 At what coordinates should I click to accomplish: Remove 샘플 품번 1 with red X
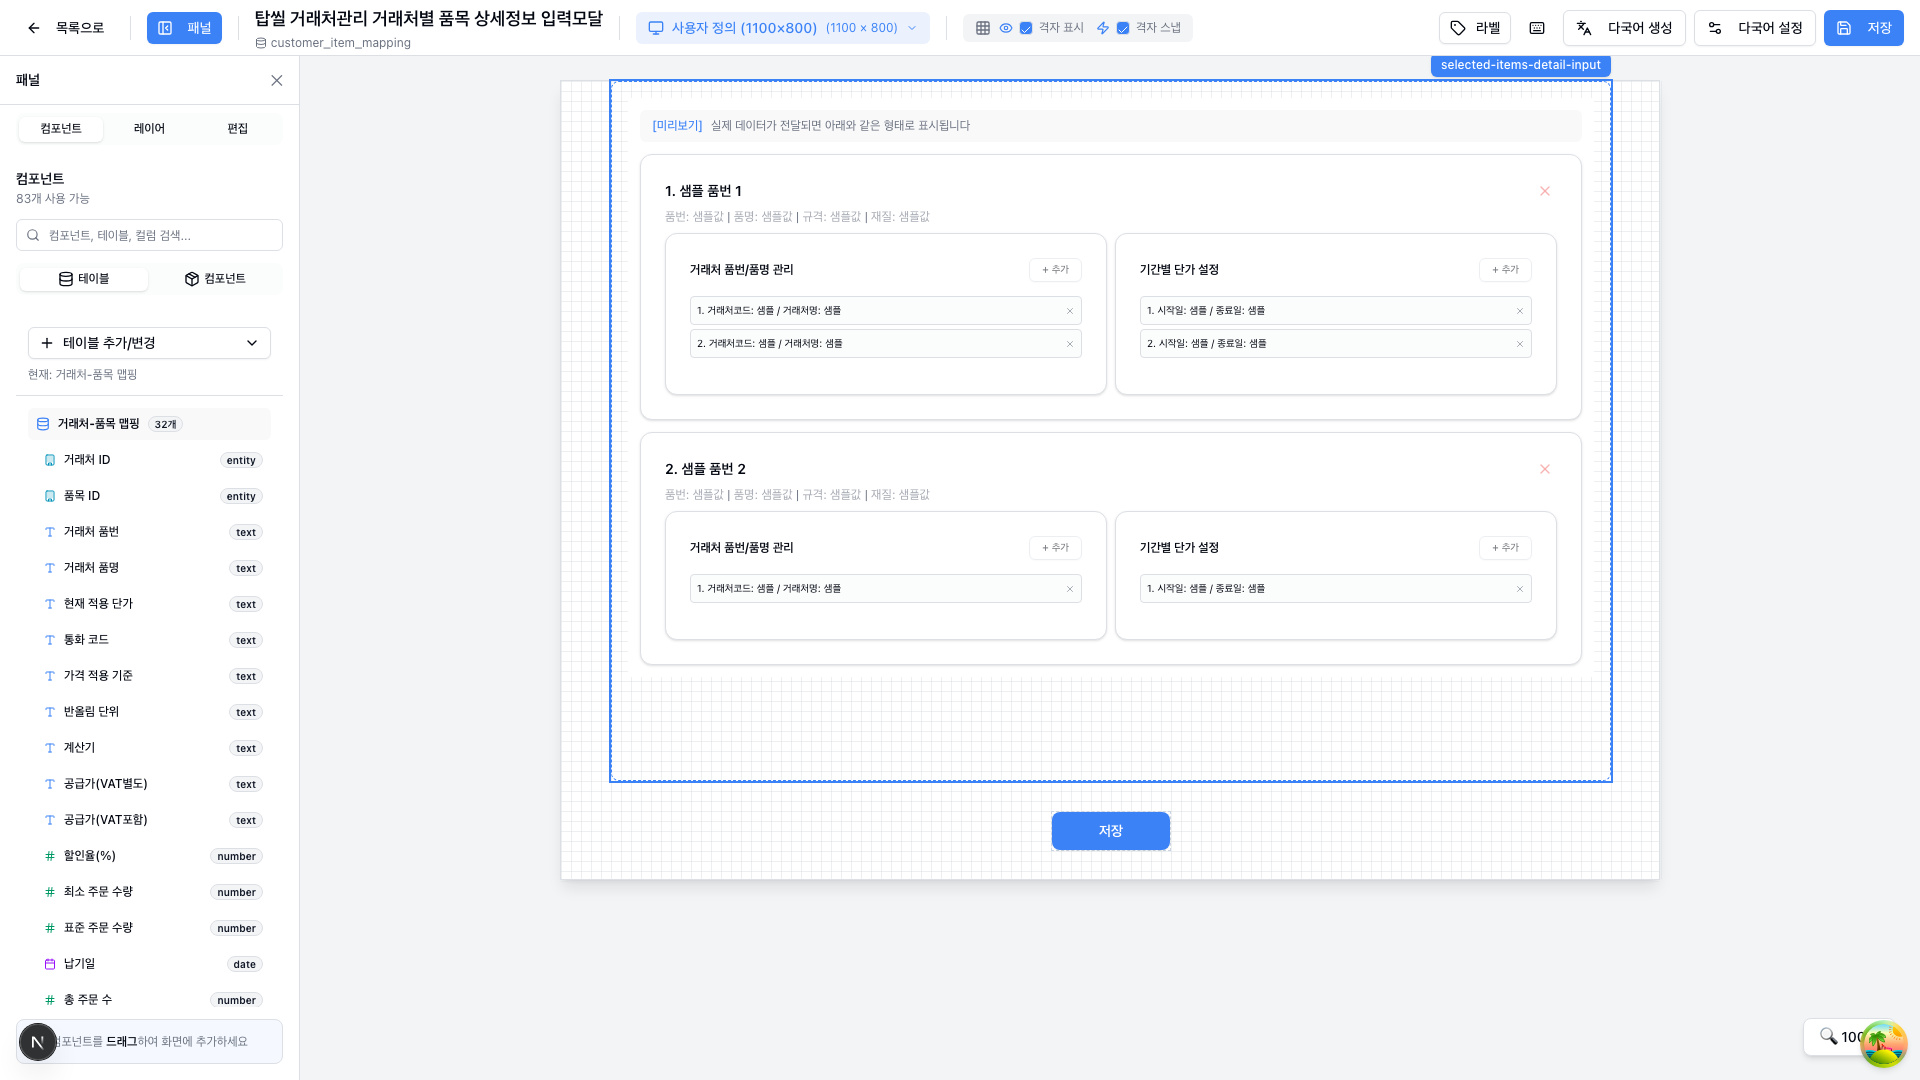(1545, 191)
